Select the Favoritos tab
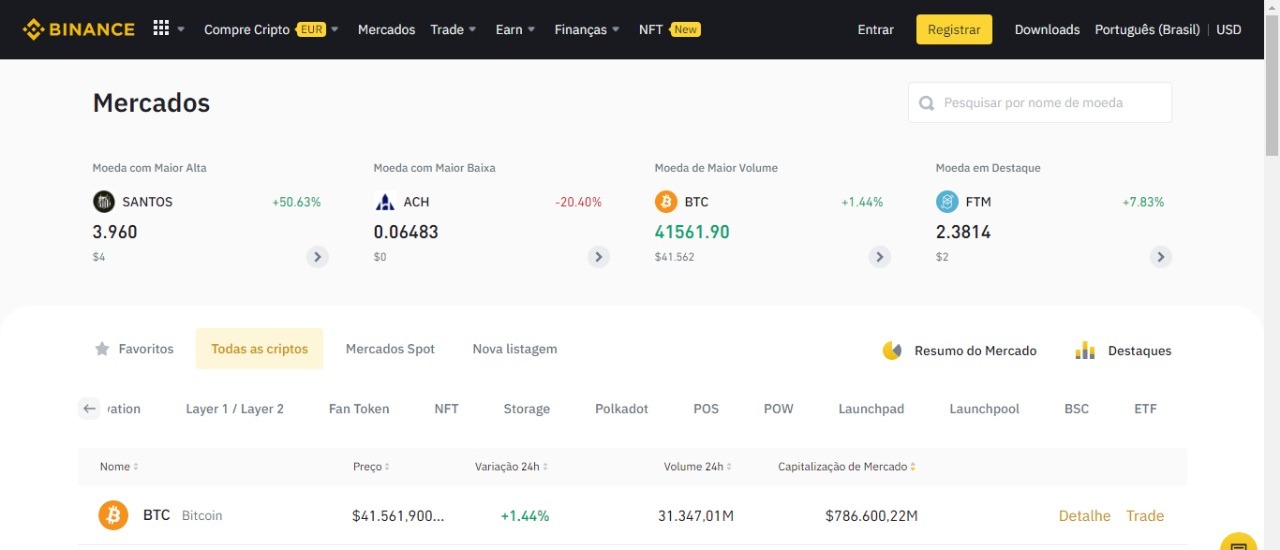1280x550 pixels. click(134, 349)
